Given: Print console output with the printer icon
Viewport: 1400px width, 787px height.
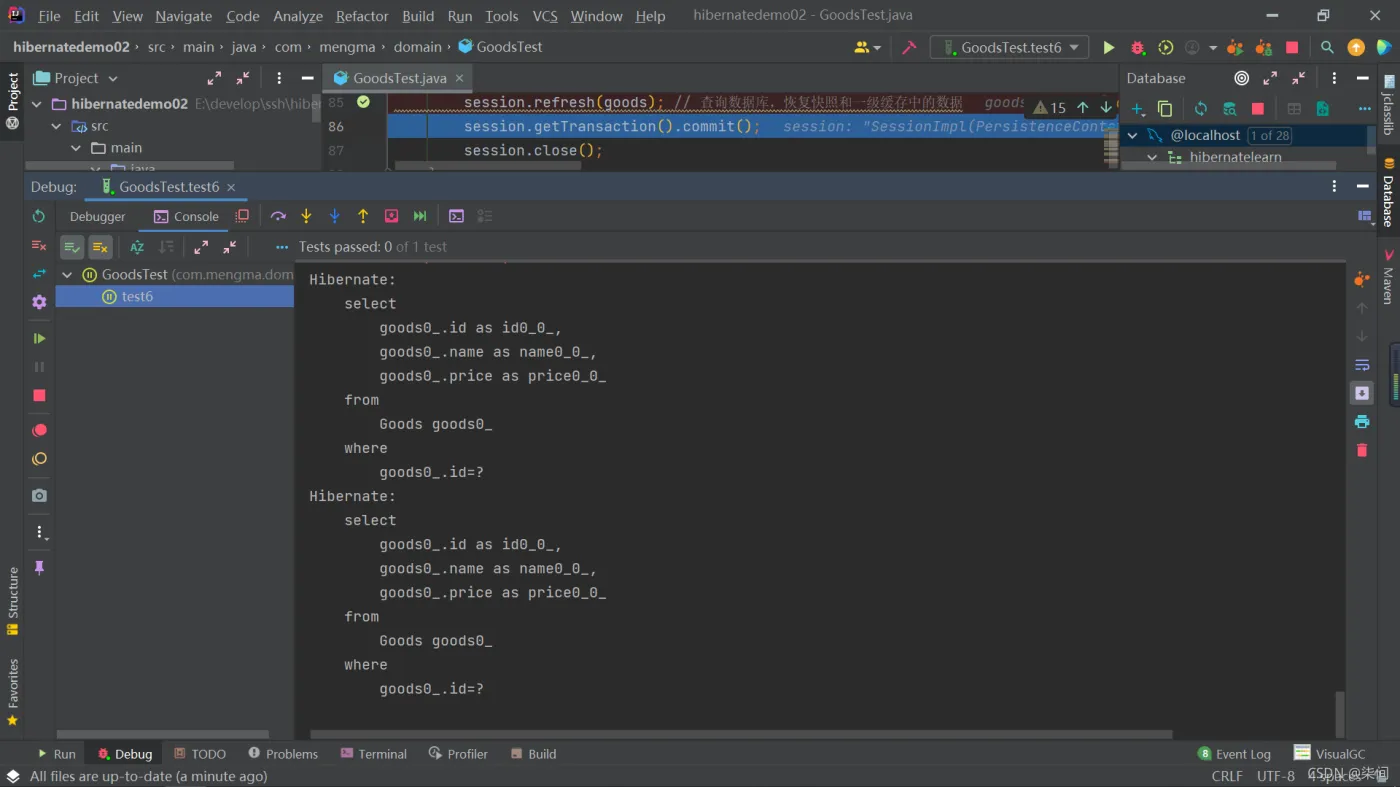Looking at the screenshot, I should 1361,422.
